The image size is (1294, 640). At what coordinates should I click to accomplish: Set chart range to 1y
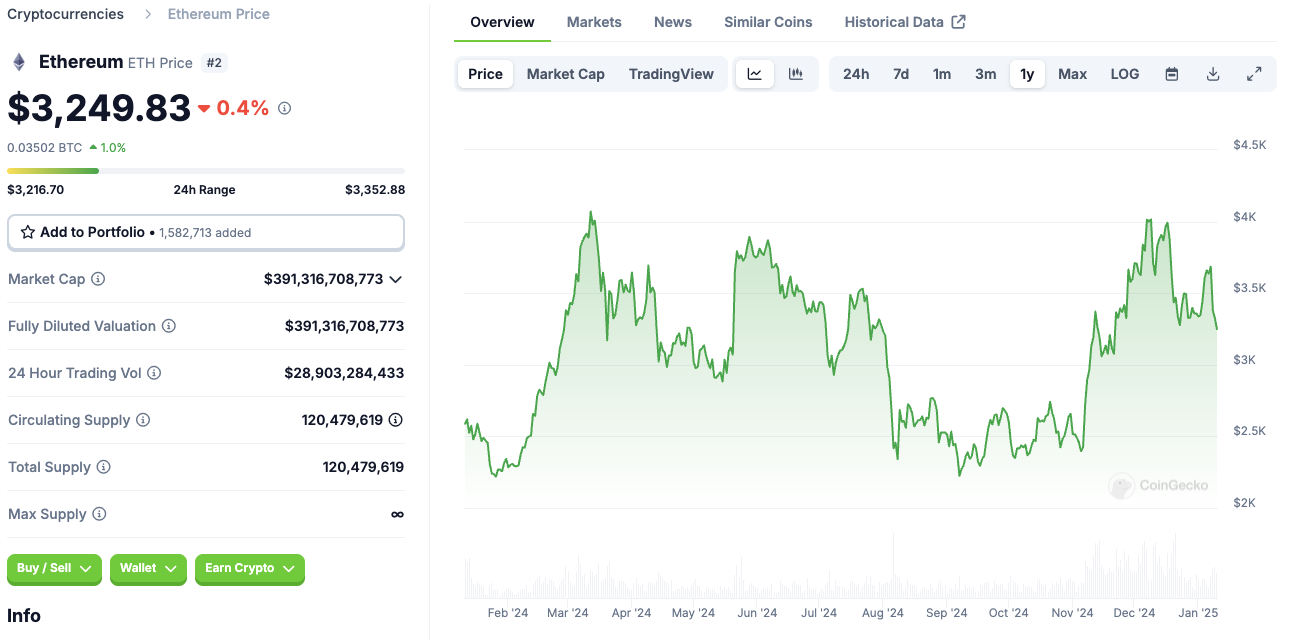(1027, 74)
